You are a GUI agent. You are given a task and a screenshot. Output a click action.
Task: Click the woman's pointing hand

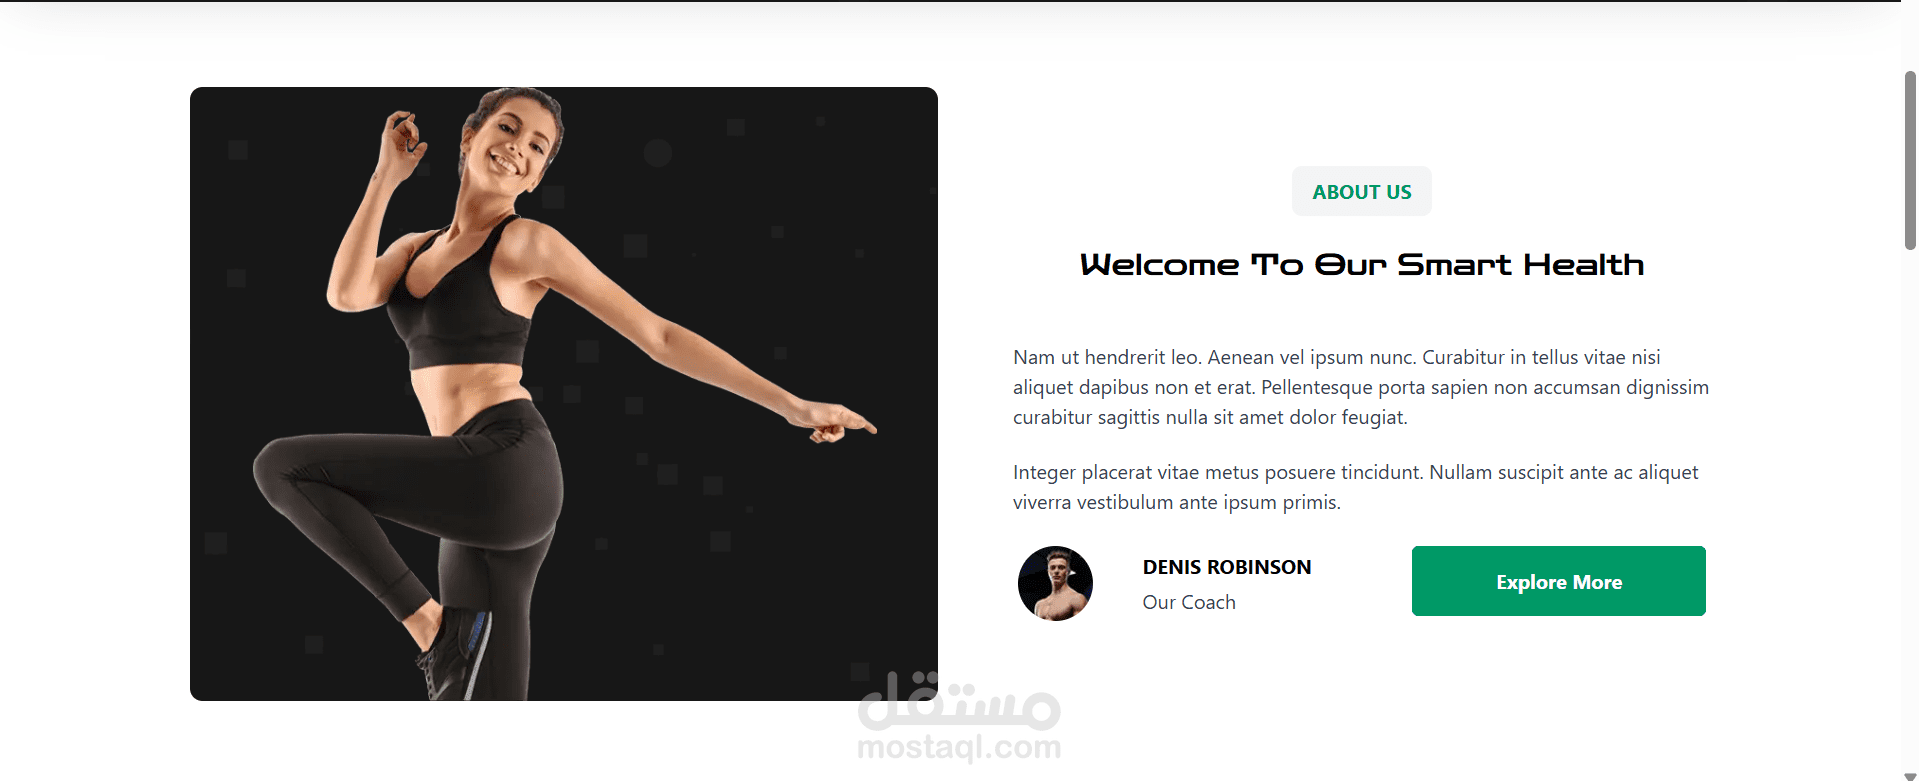click(835, 422)
